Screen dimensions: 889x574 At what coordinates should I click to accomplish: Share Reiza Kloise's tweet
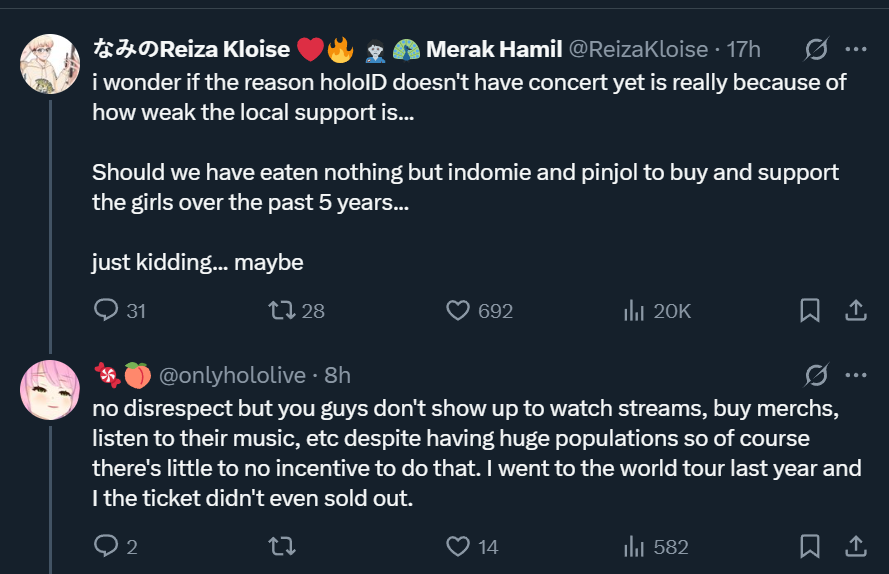coord(856,311)
